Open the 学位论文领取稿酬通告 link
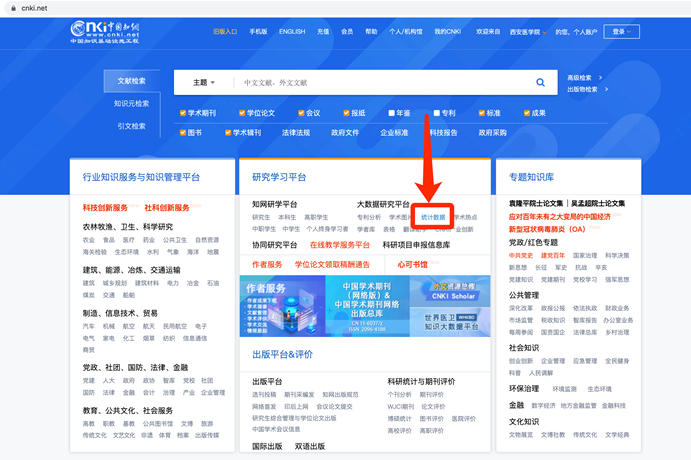Screen dimensions: 691x460 [x=332, y=264]
